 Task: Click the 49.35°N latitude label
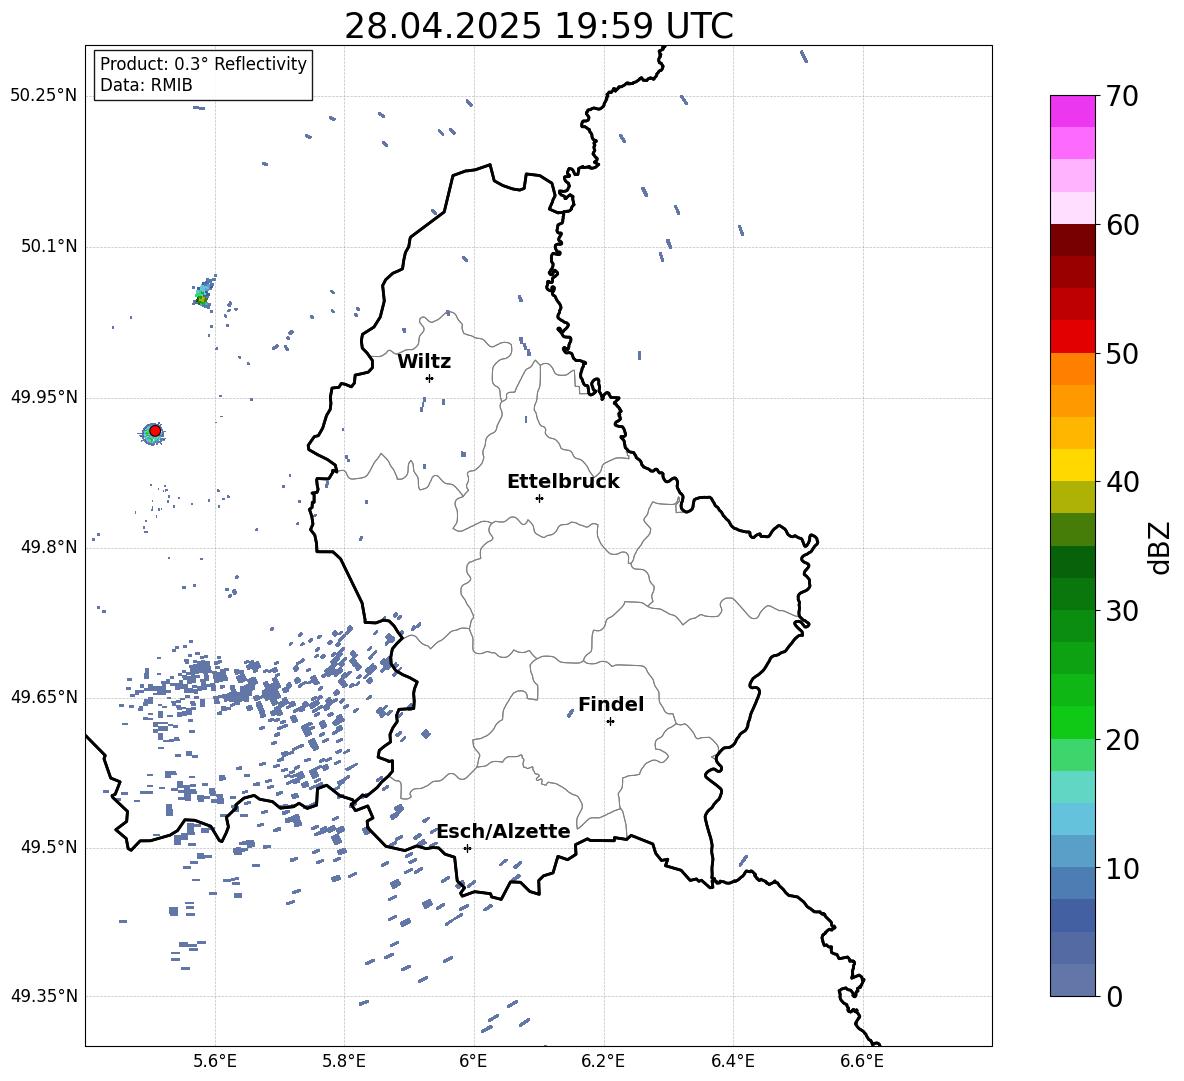tap(44, 996)
